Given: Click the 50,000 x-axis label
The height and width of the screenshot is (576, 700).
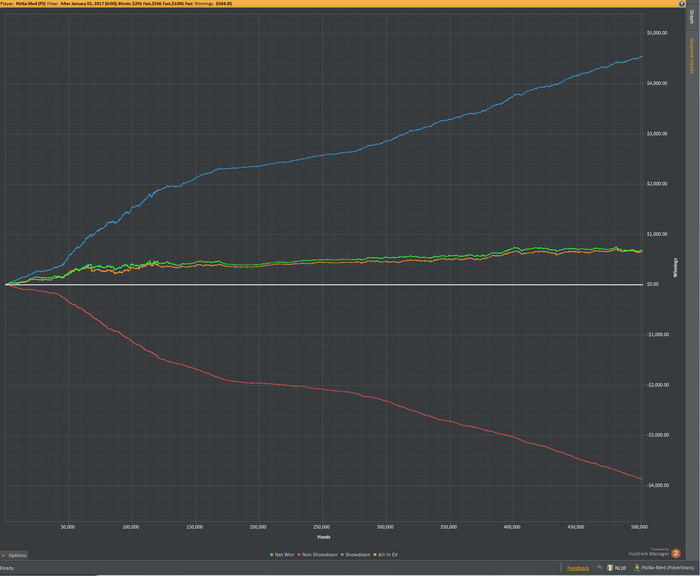Looking at the screenshot, I should tap(68, 527).
